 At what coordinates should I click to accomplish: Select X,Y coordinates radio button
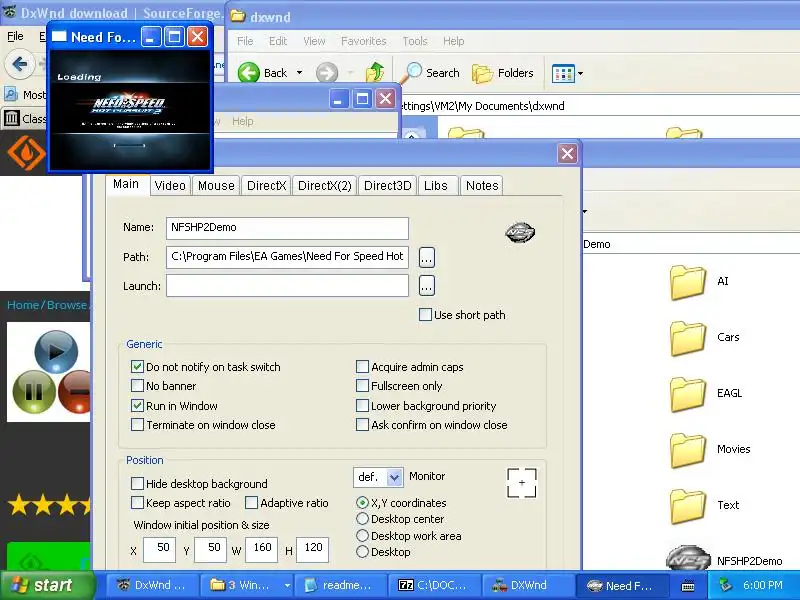coord(362,503)
